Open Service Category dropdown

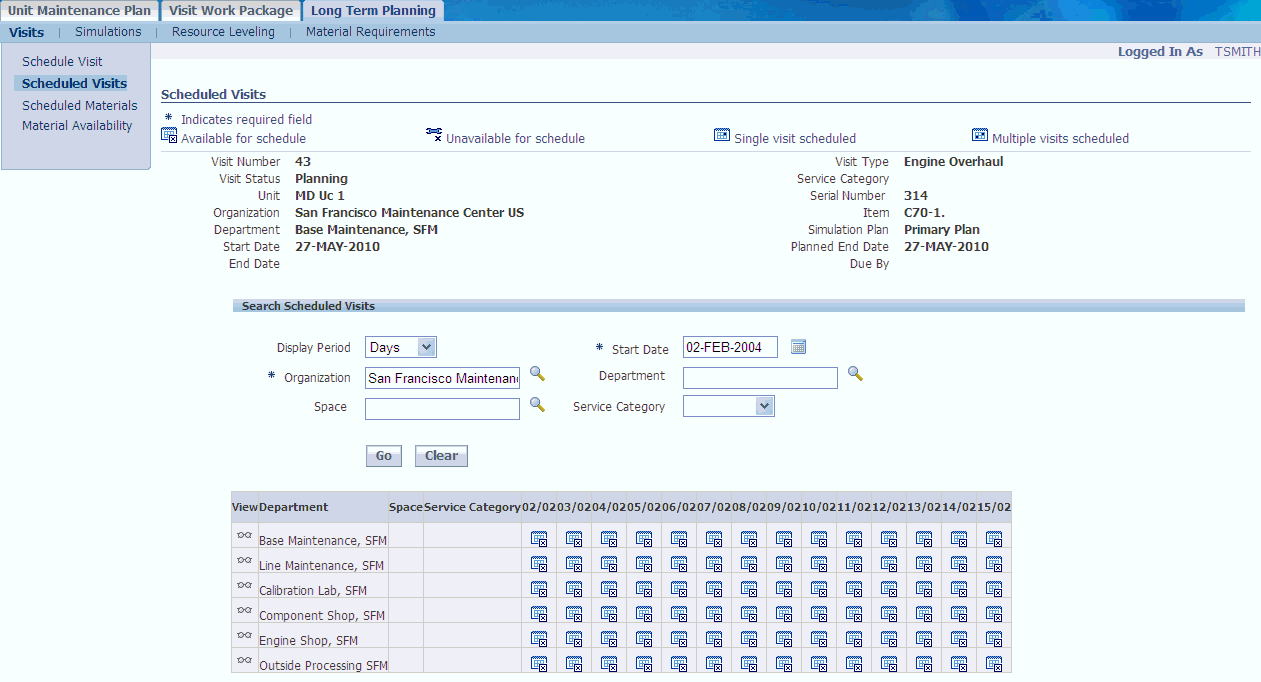(729, 406)
